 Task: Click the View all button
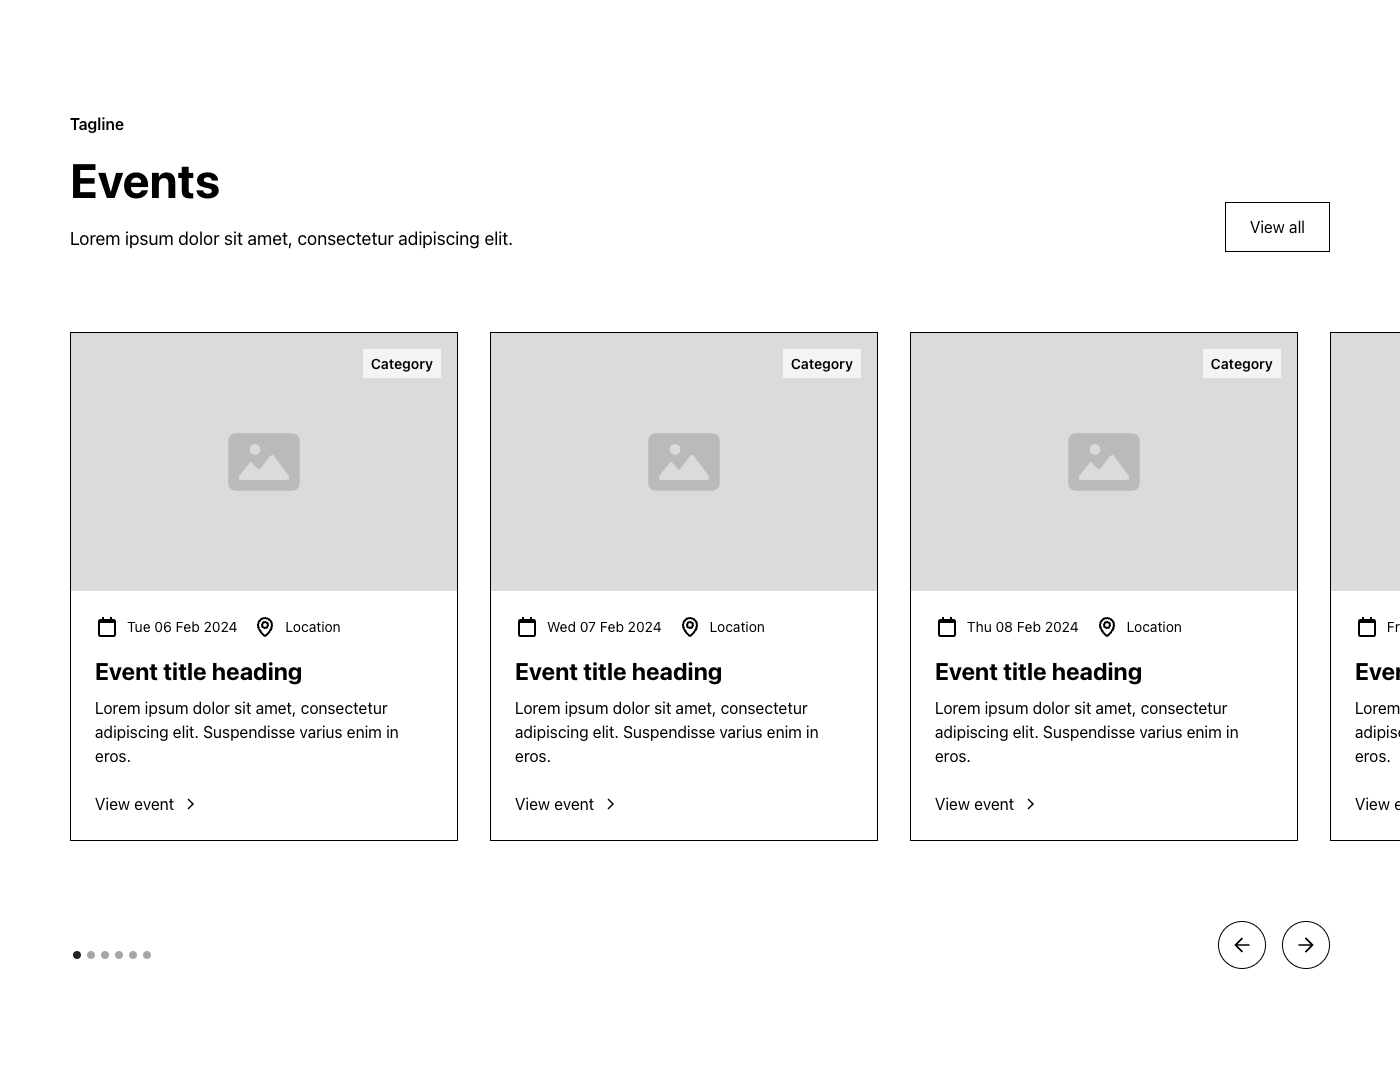pos(1277,227)
